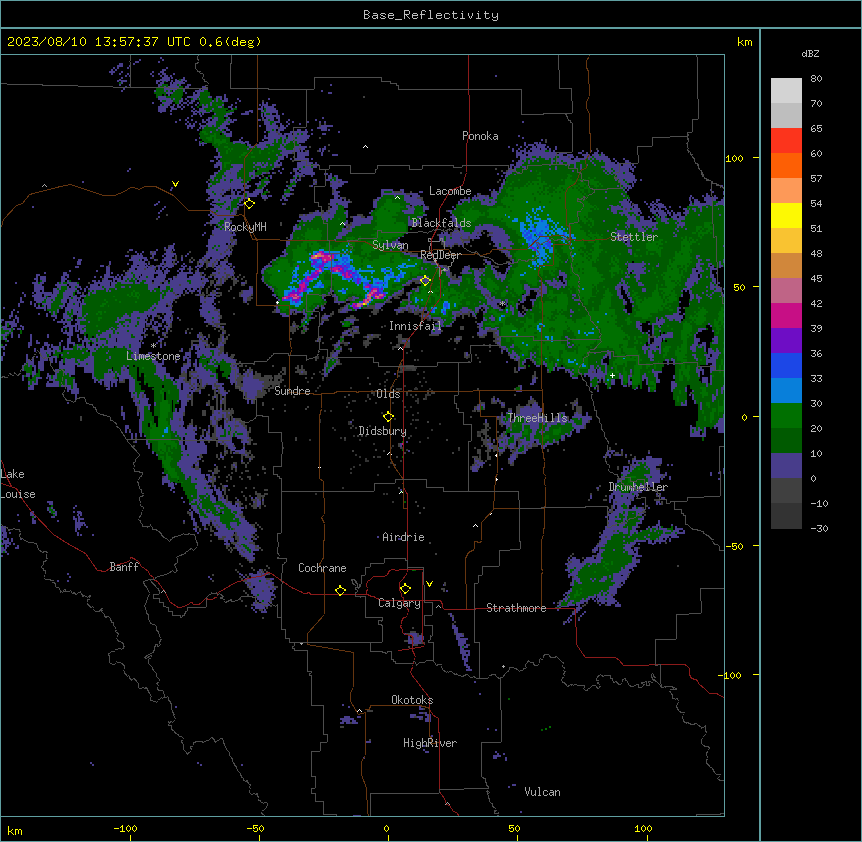Select the dark orange 57-60 dBZ swatch
This screenshot has height=842, width=862.
pyautogui.click(x=786, y=165)
